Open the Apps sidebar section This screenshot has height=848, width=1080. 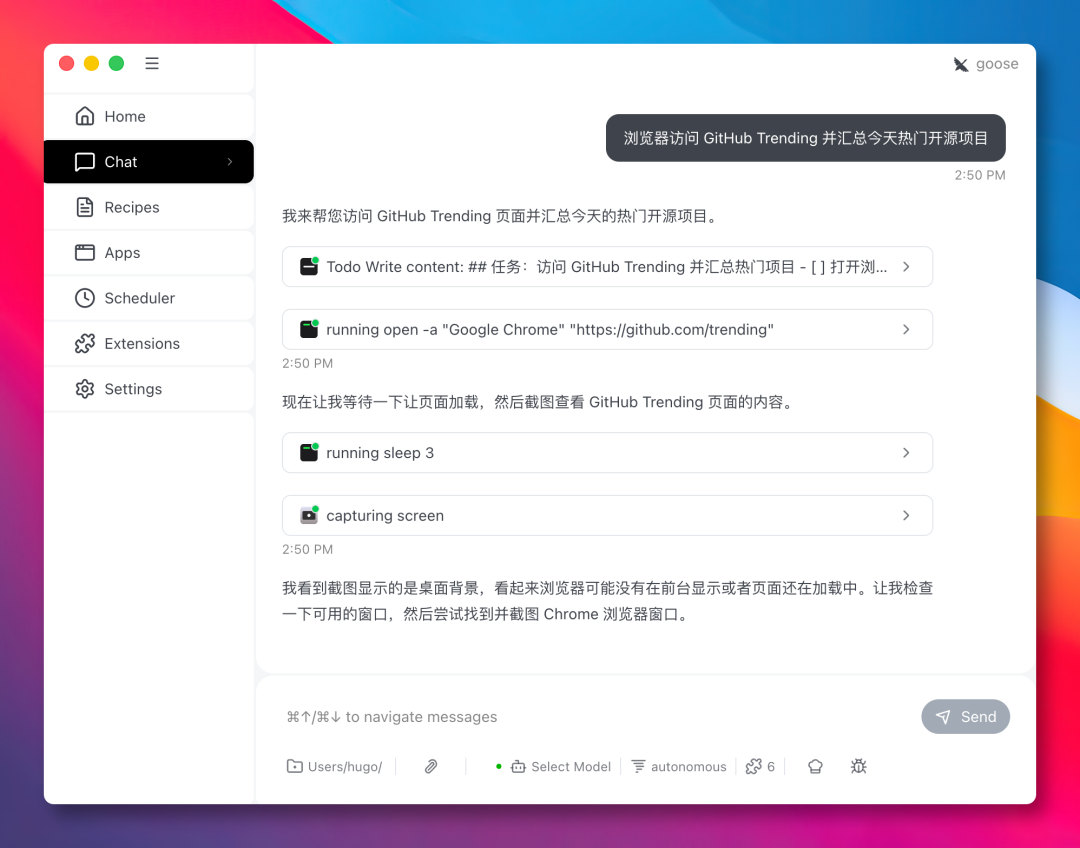pyautogui.click(x=122, y=253)
